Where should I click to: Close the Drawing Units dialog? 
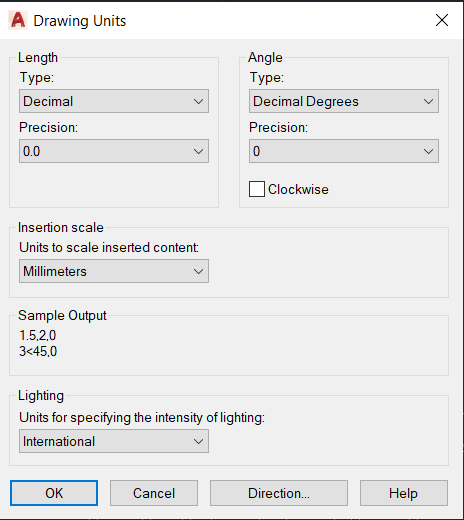click(x=442, y=20)
